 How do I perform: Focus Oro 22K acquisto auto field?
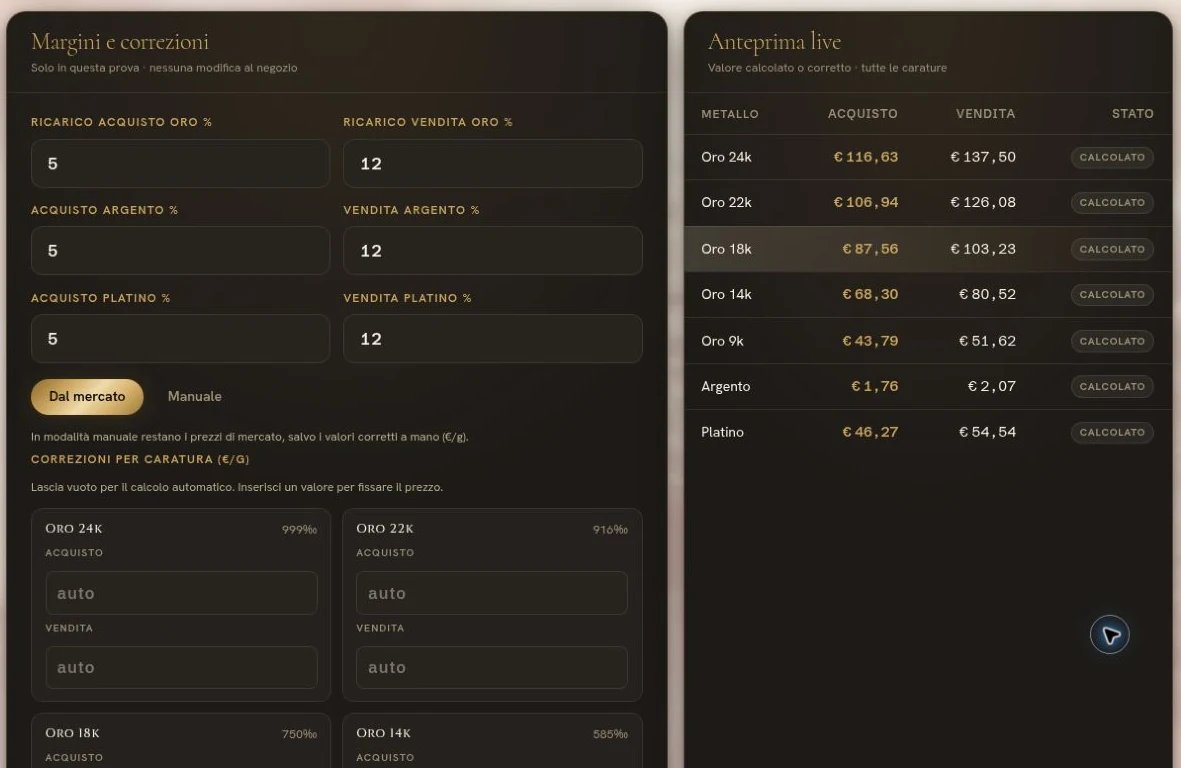pyautogui.click(x=492, y=593)
